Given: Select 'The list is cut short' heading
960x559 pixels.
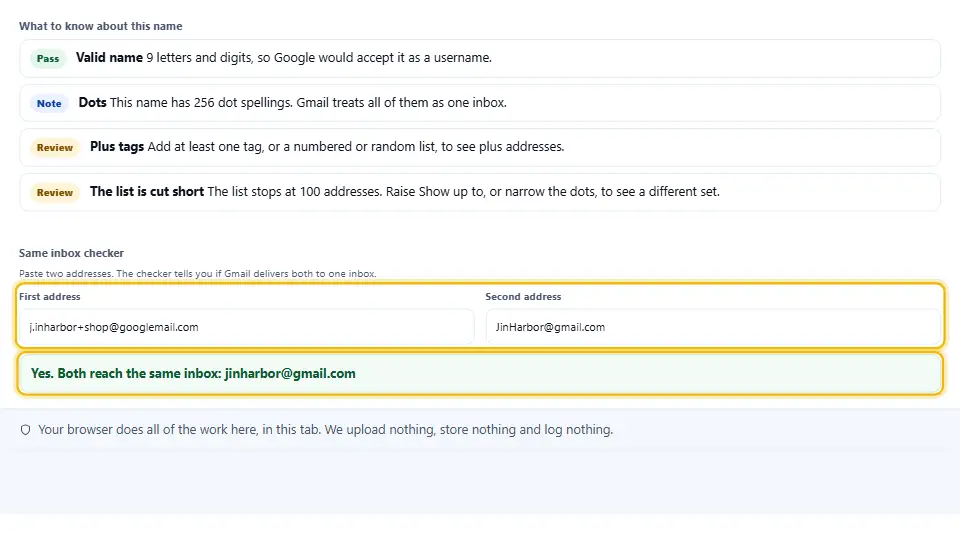Looking at the screenshot, I should (147, 191).
